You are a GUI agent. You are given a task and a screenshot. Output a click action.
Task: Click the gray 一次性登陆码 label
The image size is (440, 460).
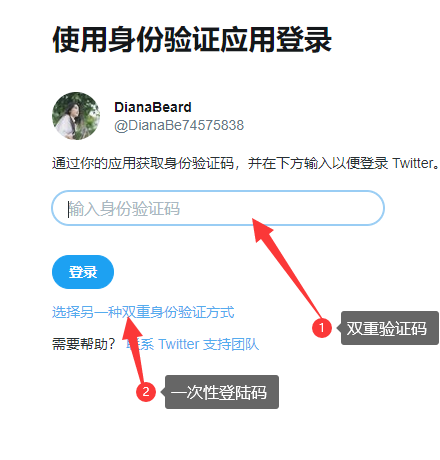(222, 392)
